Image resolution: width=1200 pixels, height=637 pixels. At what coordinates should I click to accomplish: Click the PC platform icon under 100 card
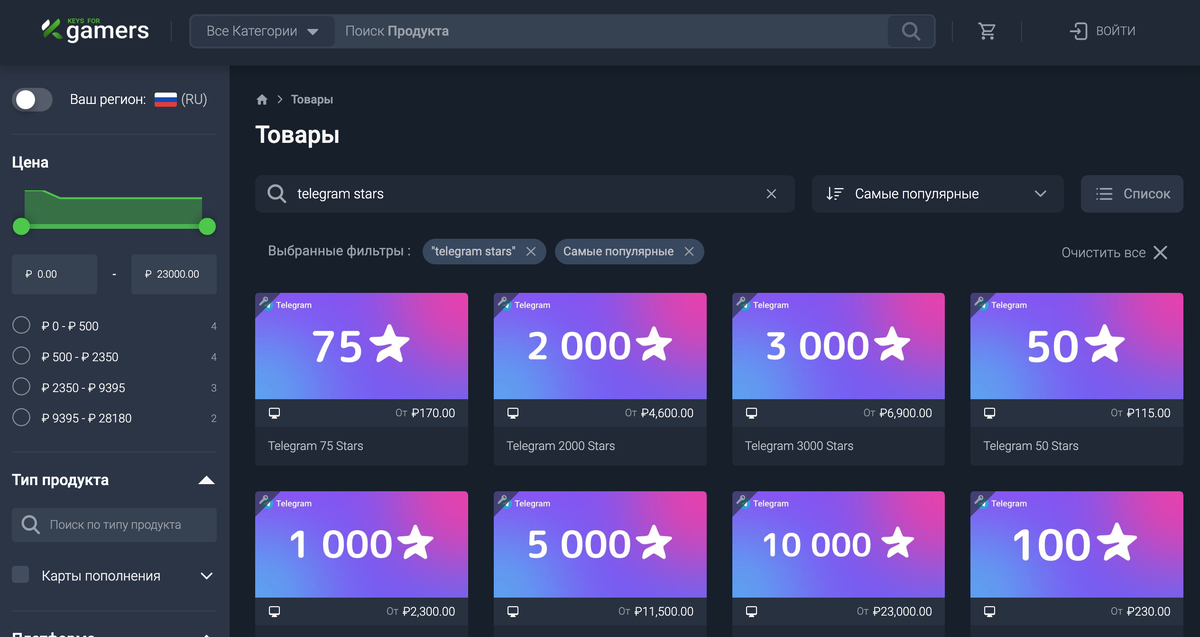(x=989, y=611)
